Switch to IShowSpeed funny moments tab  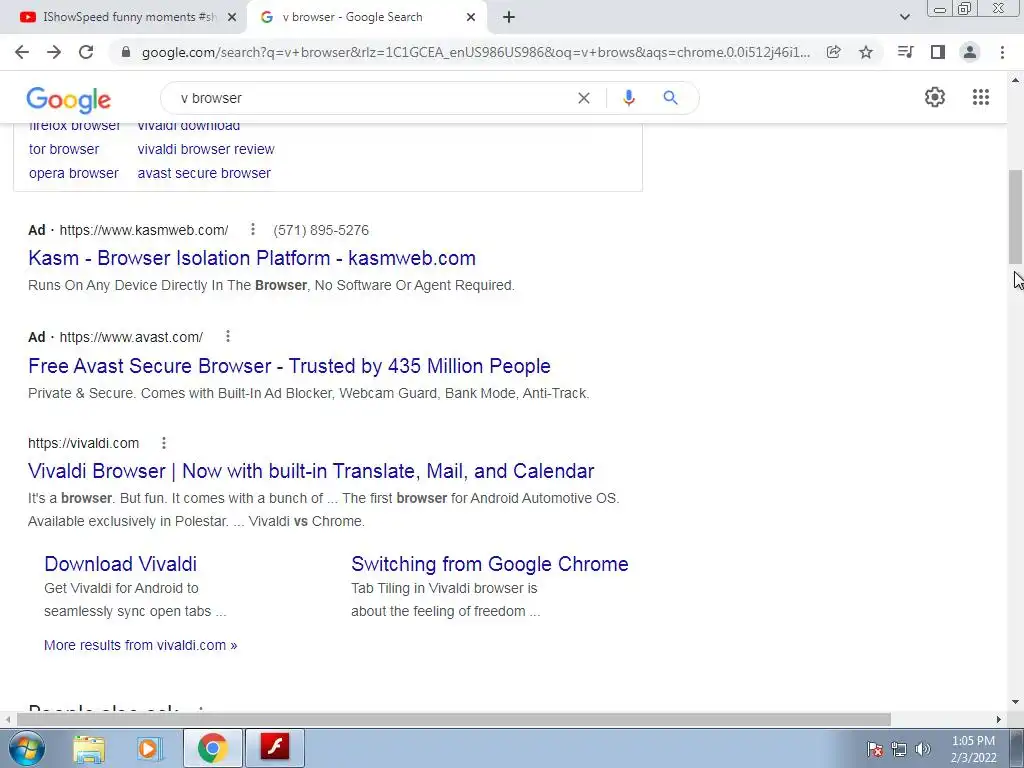pos(123,17)
